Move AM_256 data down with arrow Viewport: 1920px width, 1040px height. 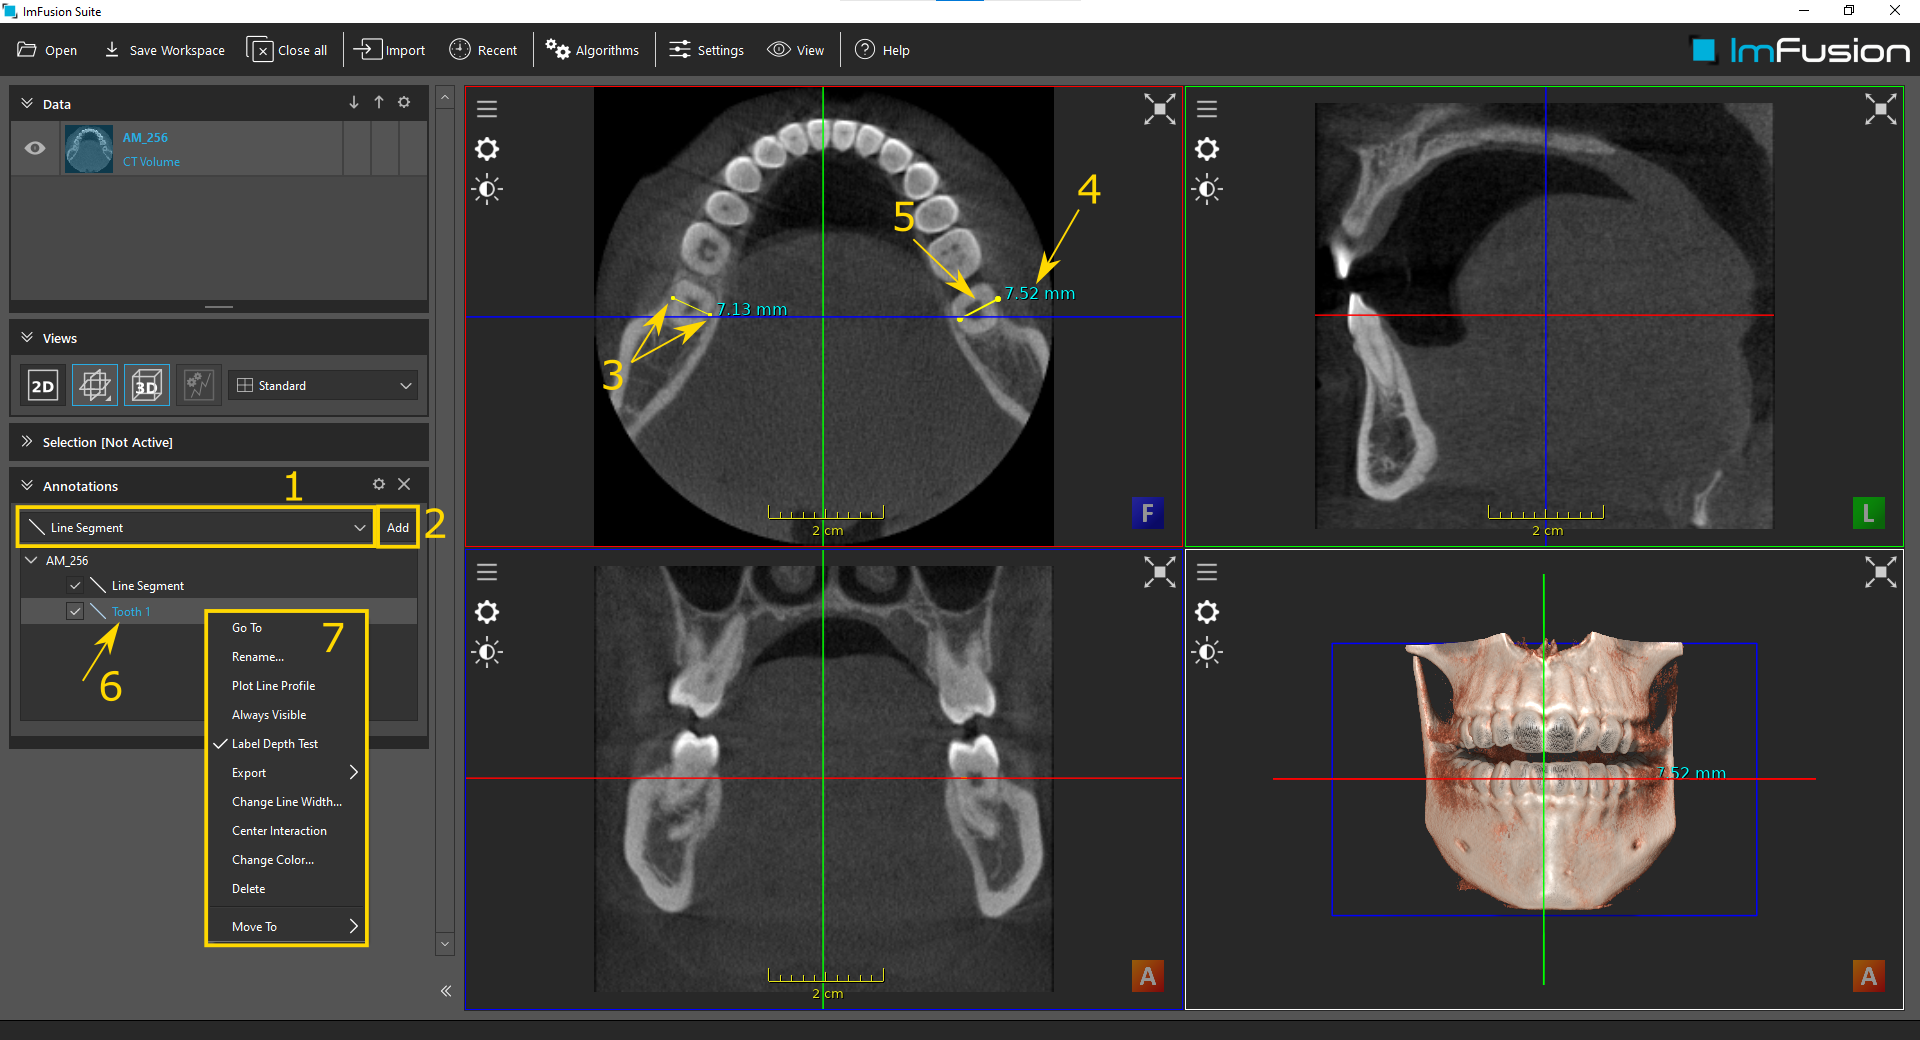(354, 102)
